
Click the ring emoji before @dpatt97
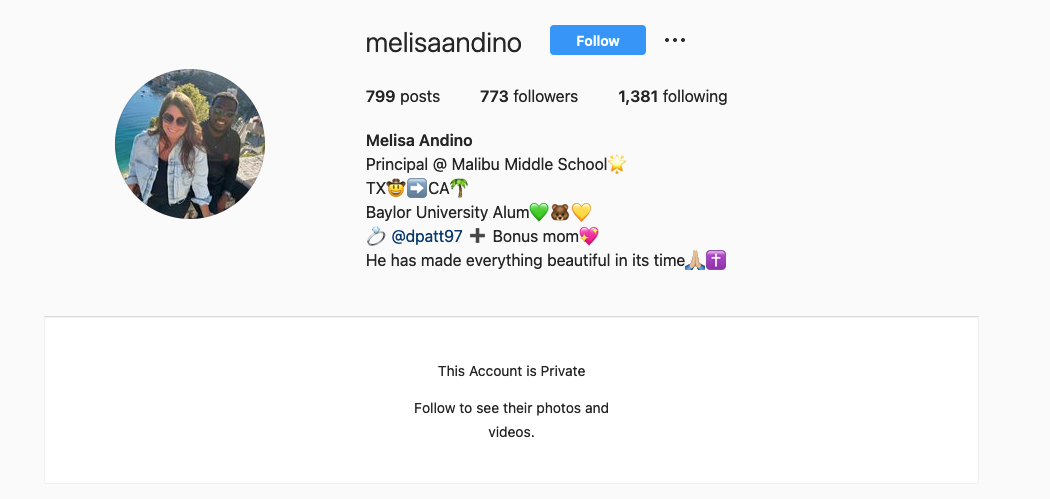[376, 236]
